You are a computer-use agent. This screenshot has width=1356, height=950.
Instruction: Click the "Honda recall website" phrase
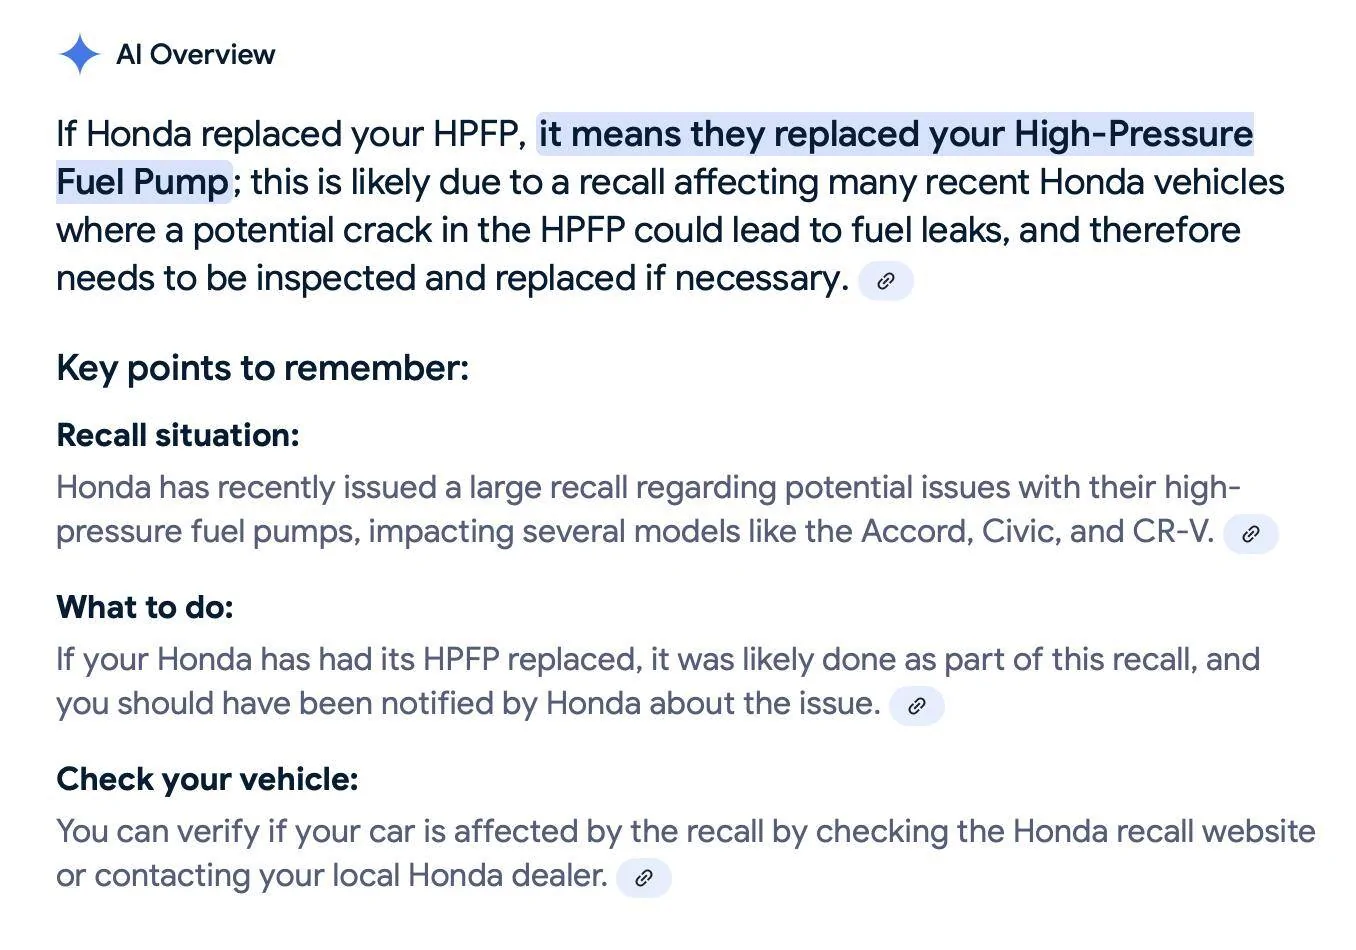click(x=1164, y=831)
